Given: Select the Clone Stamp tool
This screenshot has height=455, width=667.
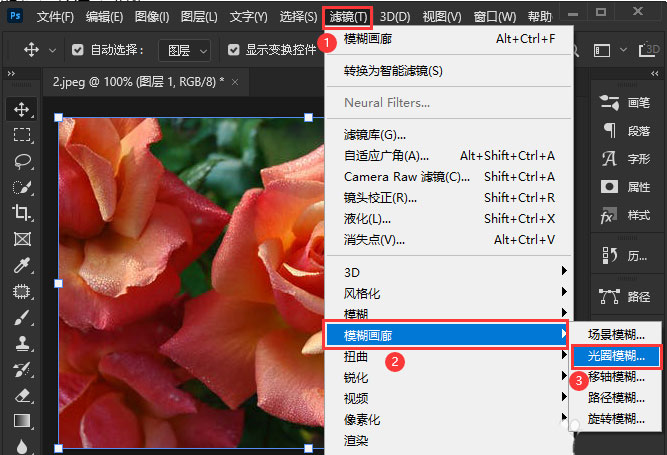Looking at the screenshot, I should [22, 343].
